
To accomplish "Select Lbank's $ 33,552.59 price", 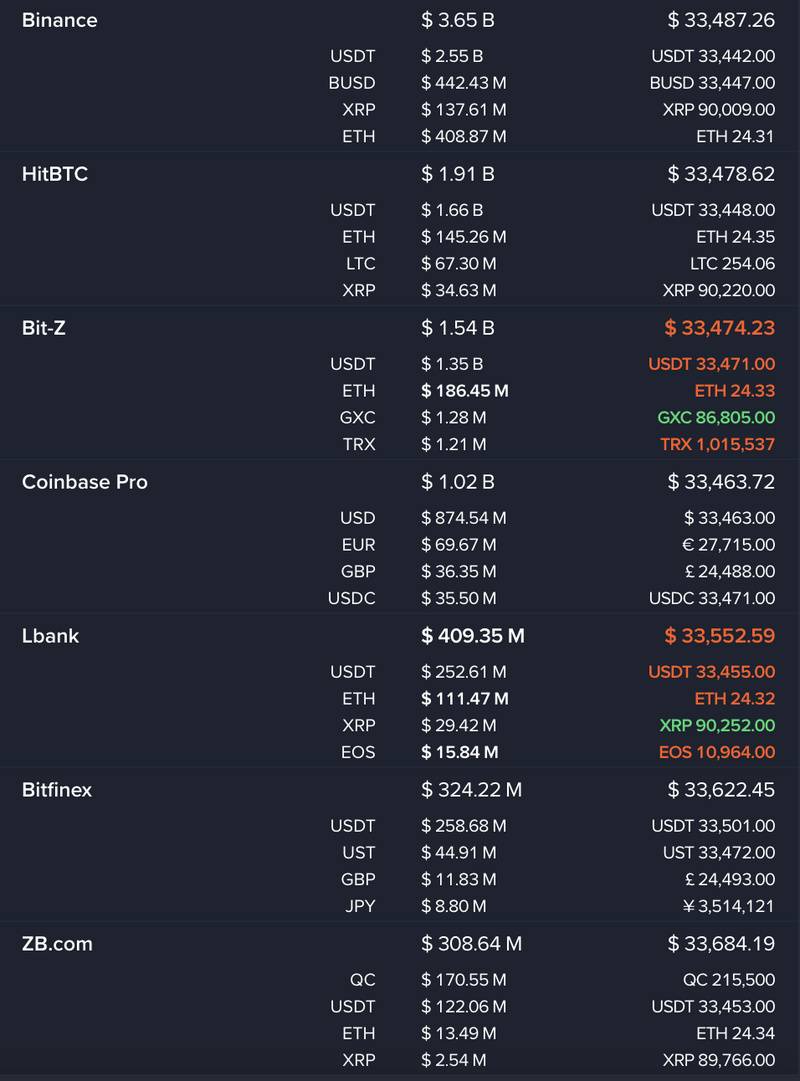I will [720, 636].
